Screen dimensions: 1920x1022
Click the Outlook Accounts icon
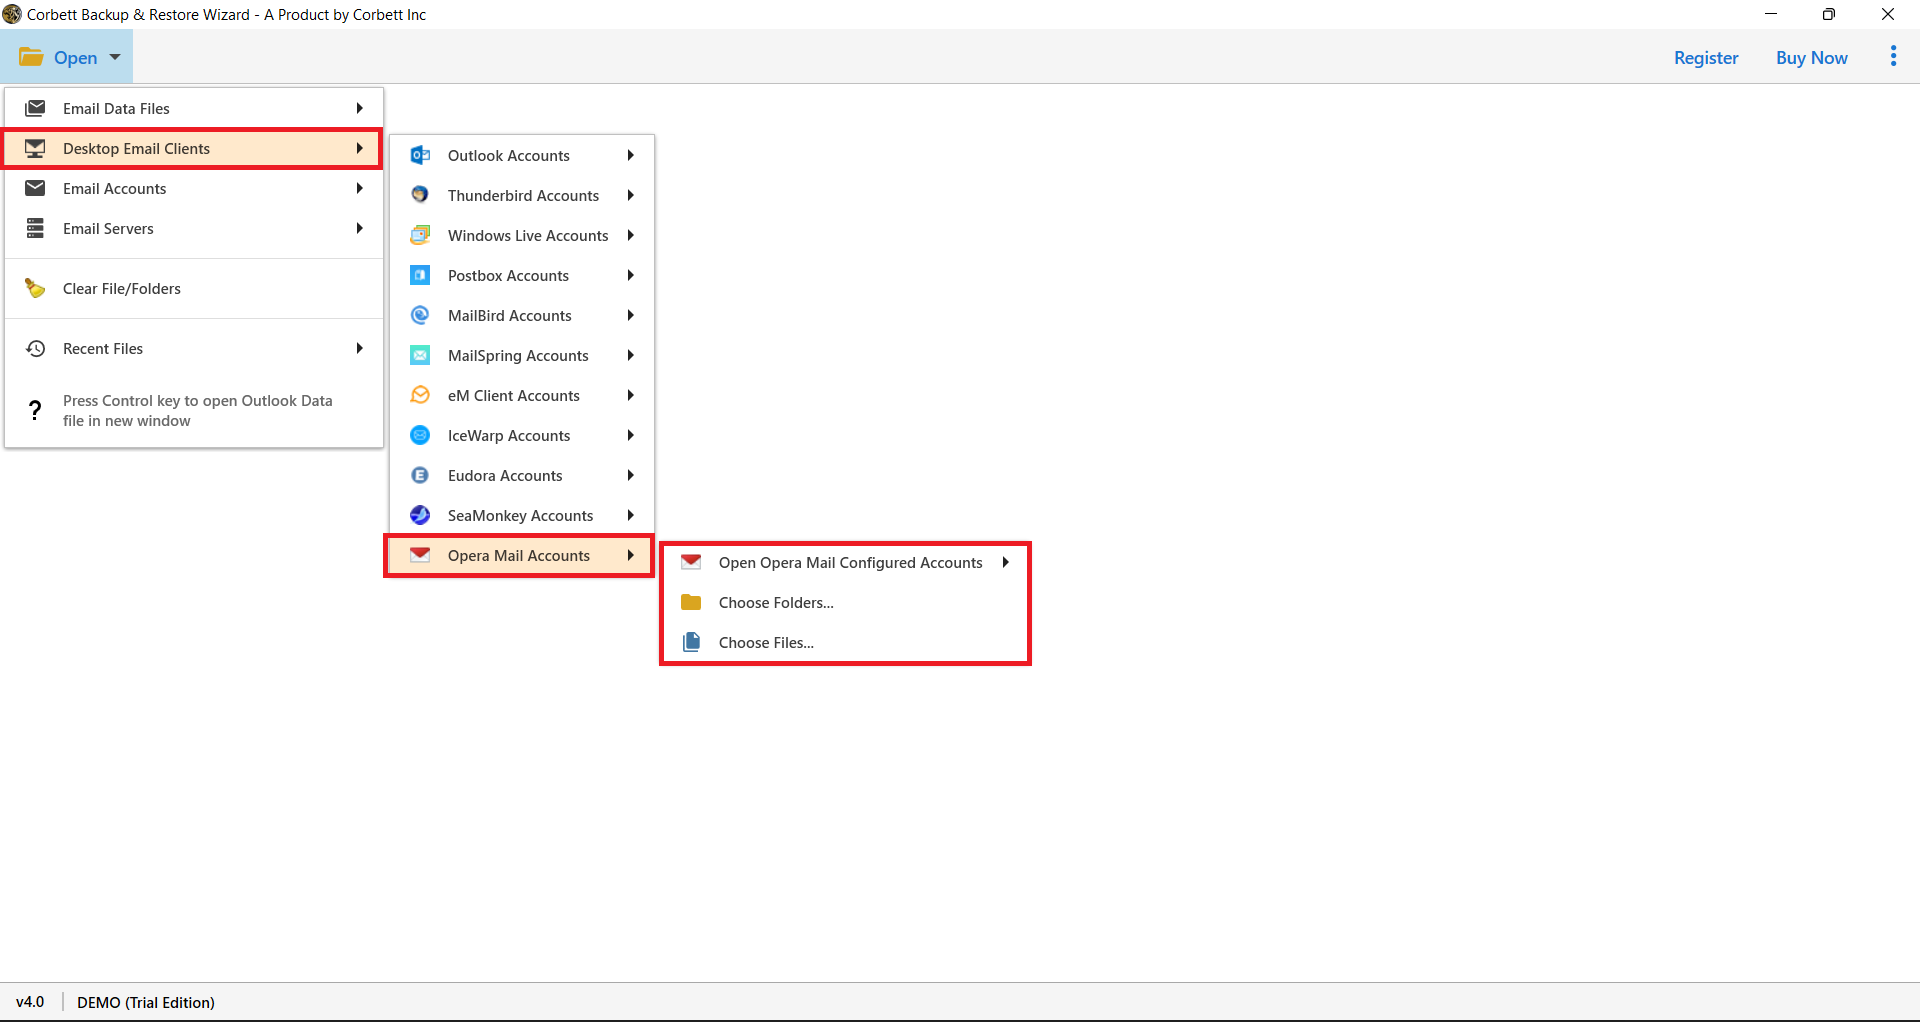420,155
